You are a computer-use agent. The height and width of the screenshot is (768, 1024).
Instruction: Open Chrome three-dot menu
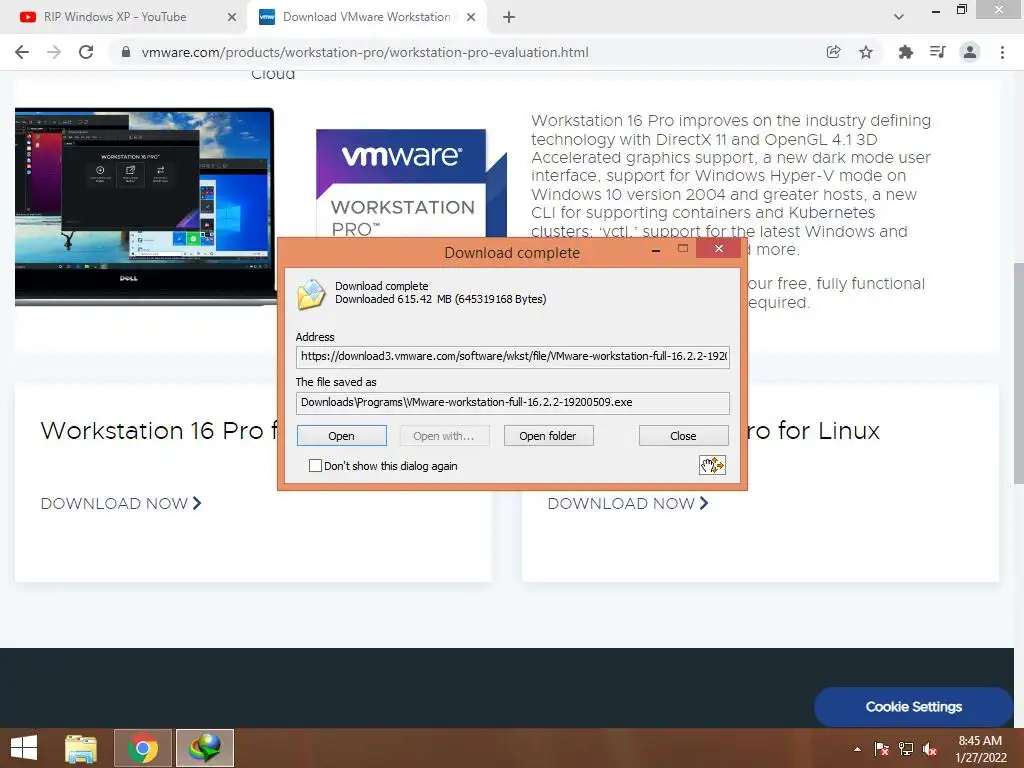(1002, 52)
